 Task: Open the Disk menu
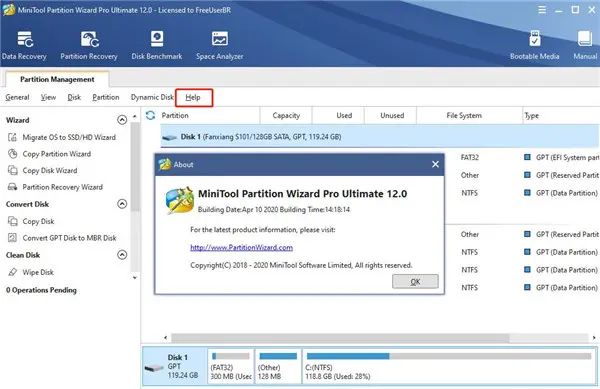pyautogui.click(x=74, y=97)
